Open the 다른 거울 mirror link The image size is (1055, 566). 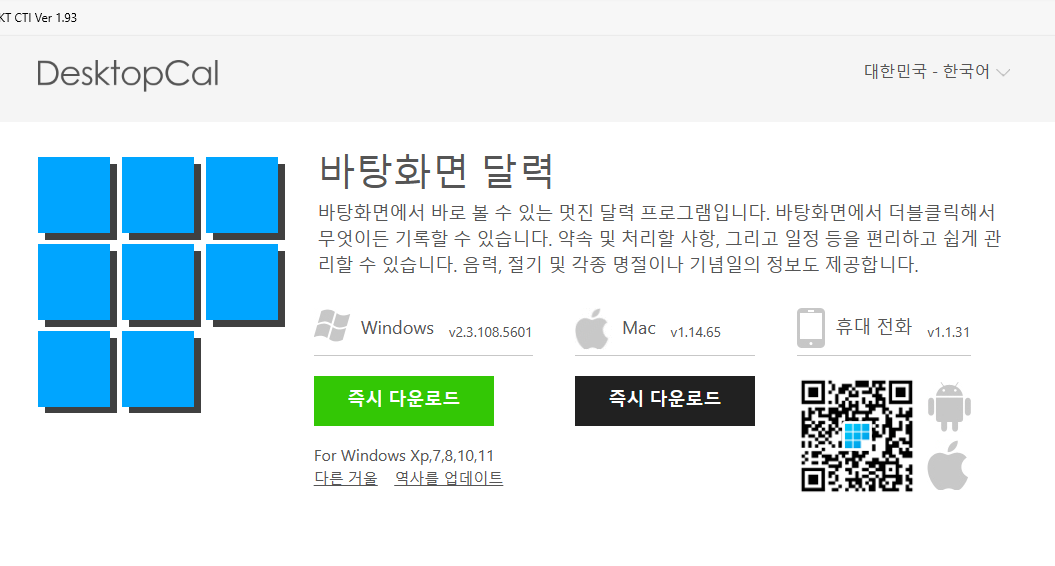pos(346,478)
